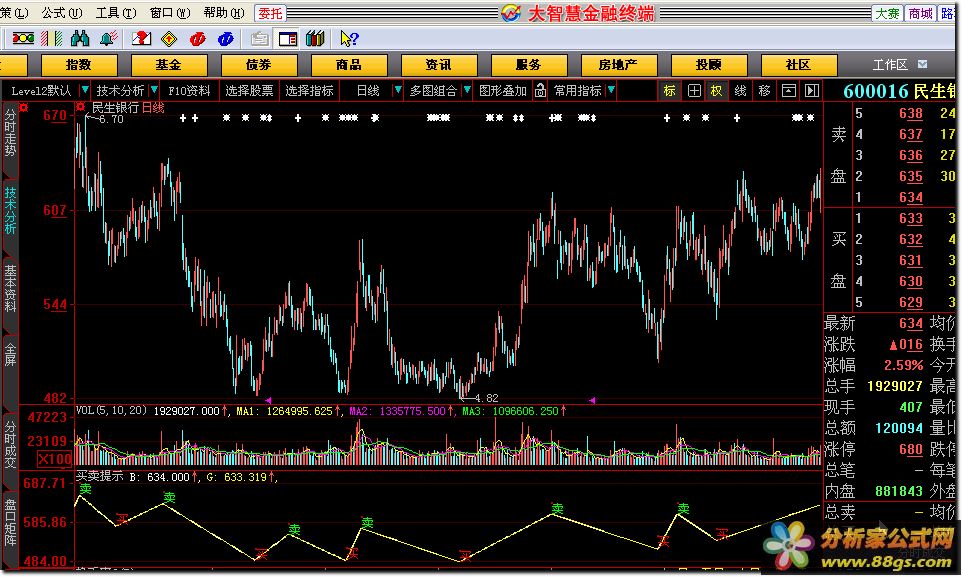The height and width of the screenshot is (577, 963).
Task: Open the 帮助(H) menu
Action: [x=224, y=13]
